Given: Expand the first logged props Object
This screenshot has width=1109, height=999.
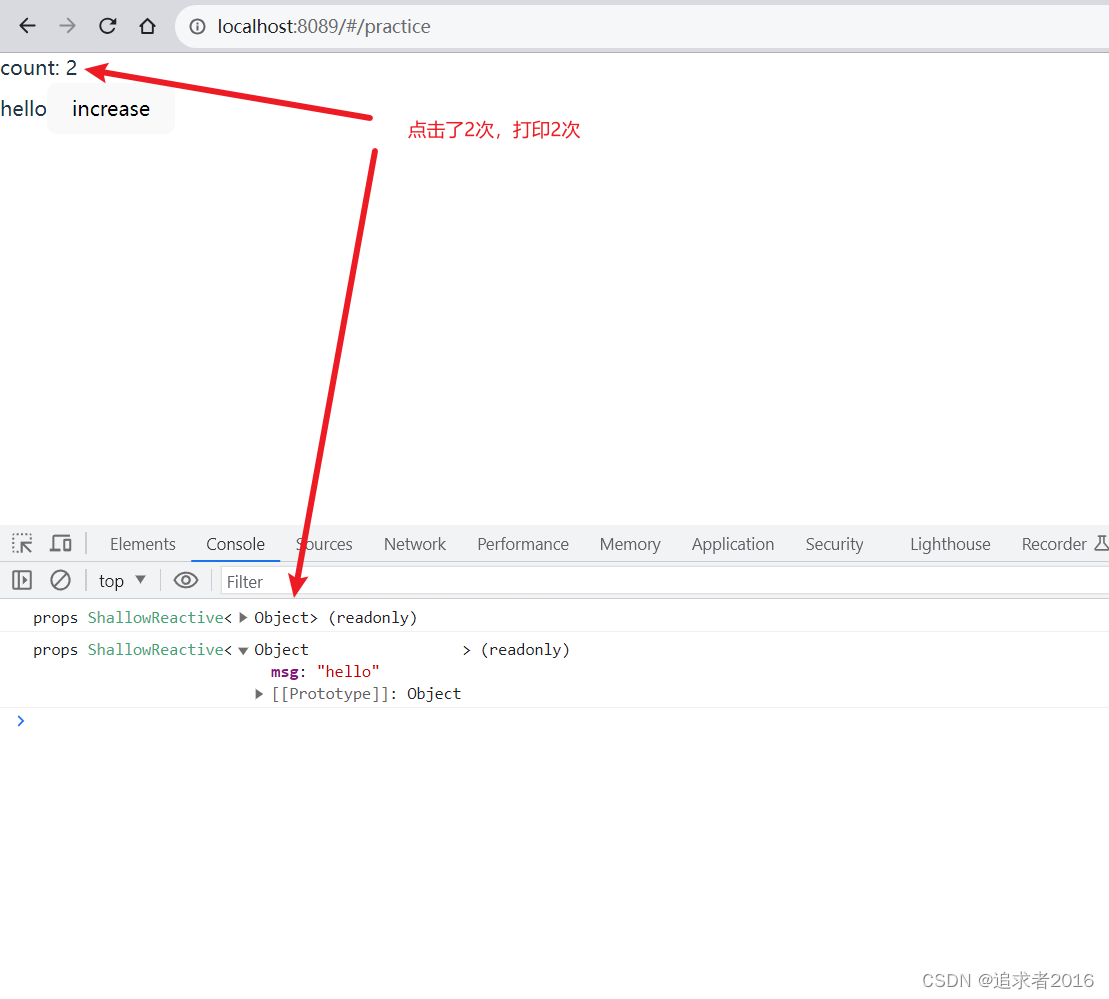Looking at the screenshot, I should pos(243,618).
